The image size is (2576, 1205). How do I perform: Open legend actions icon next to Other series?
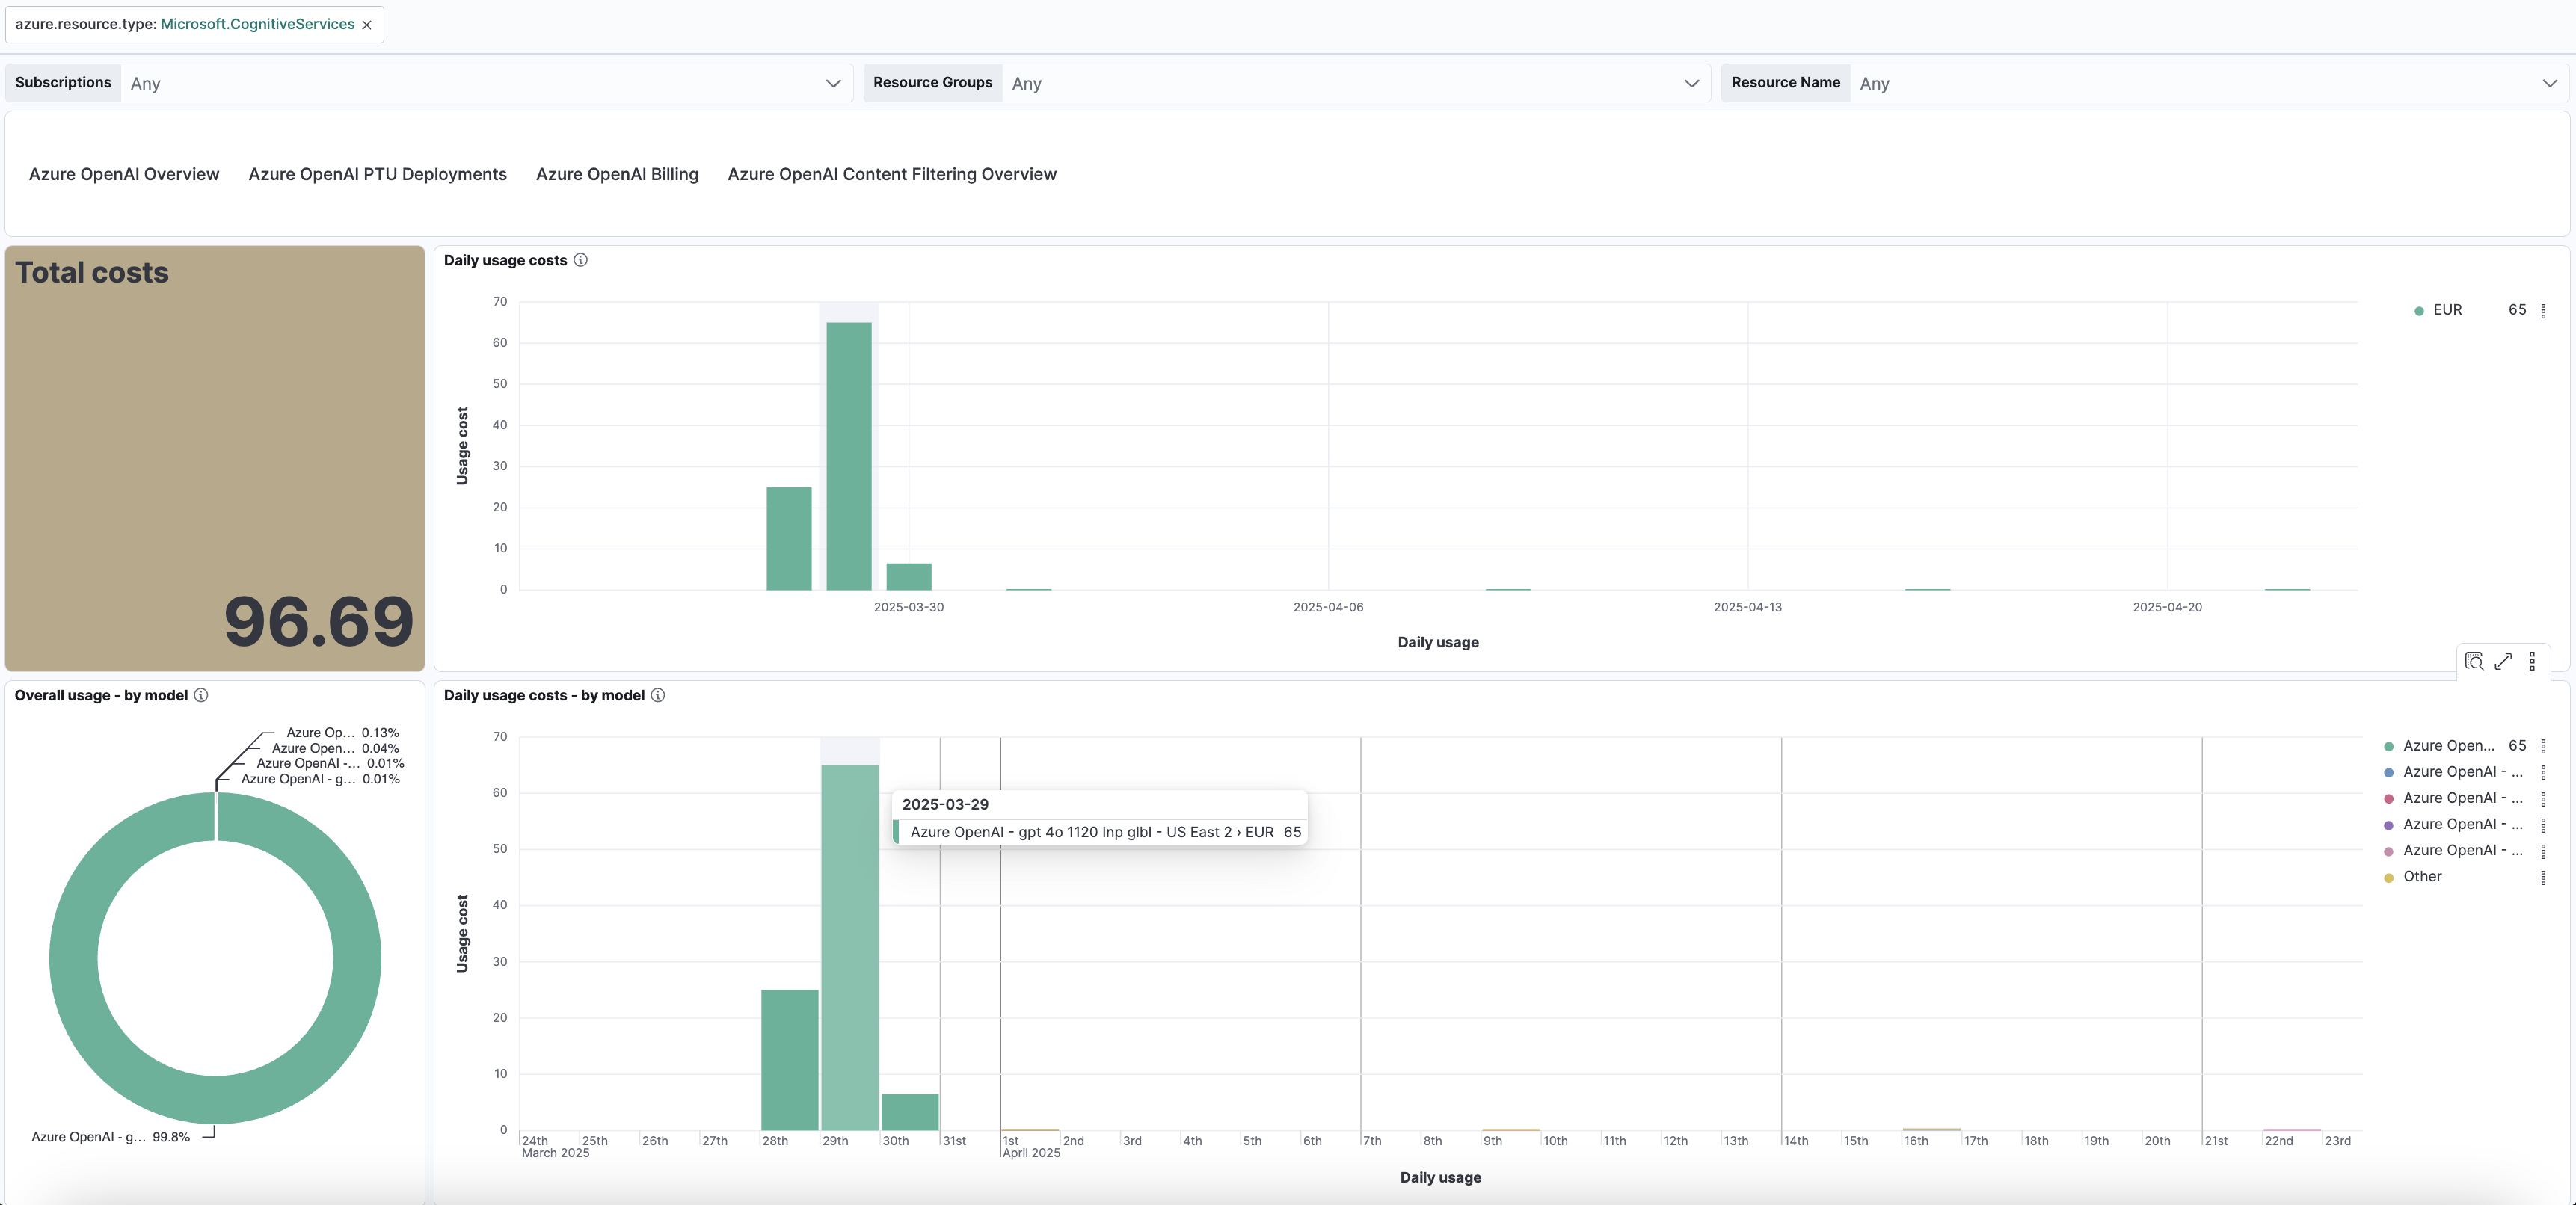tap(2545, 877)
